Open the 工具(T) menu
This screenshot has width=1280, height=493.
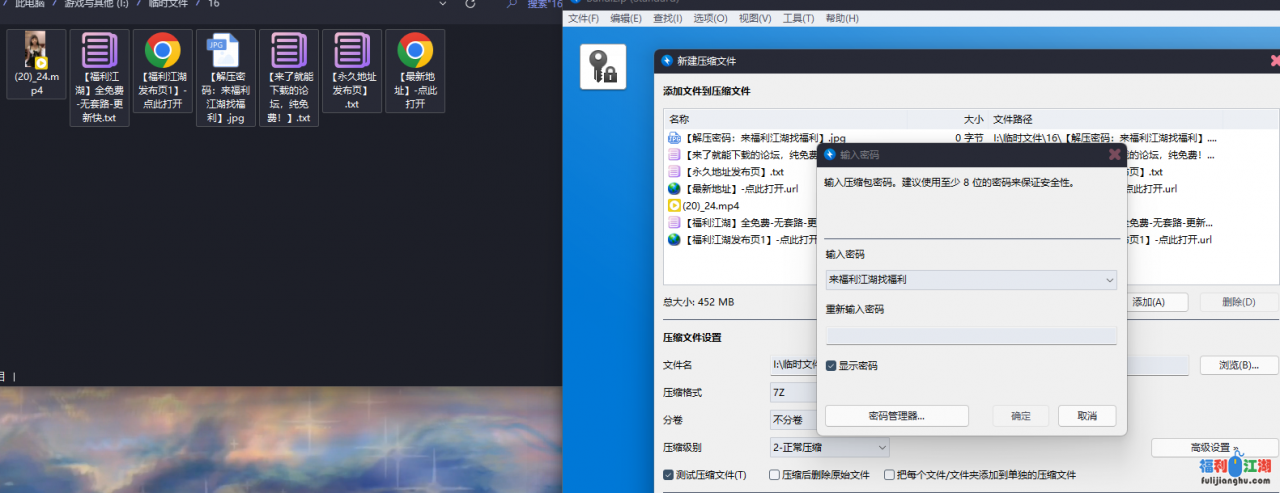tap(799, 18)
